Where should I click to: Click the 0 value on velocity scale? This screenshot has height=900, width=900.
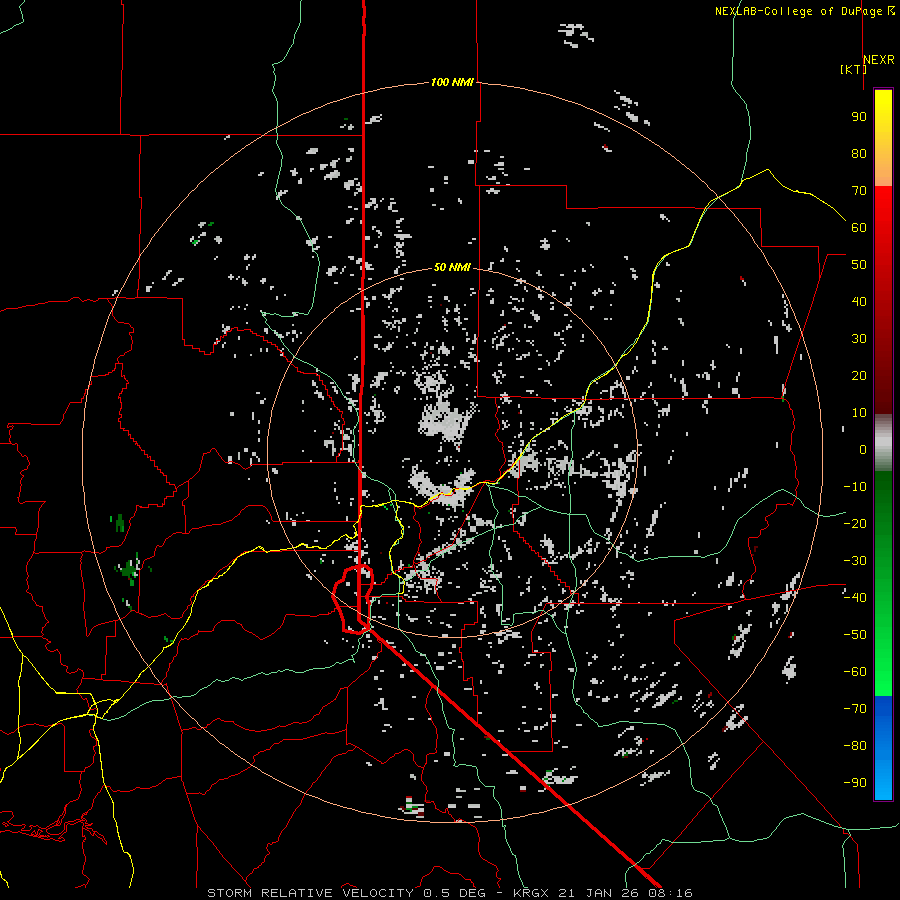pos(863,450)
